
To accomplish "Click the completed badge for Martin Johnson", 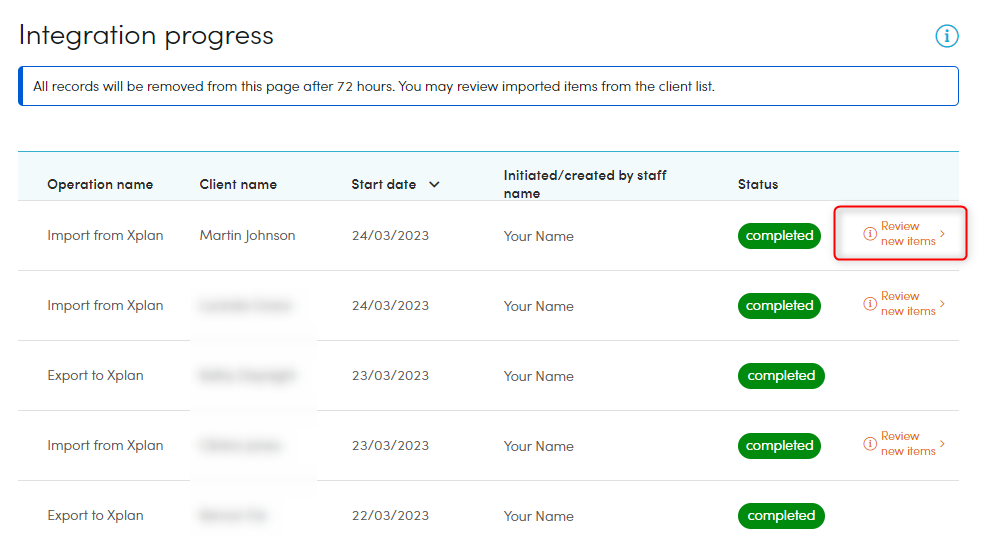I will [779, 236].
